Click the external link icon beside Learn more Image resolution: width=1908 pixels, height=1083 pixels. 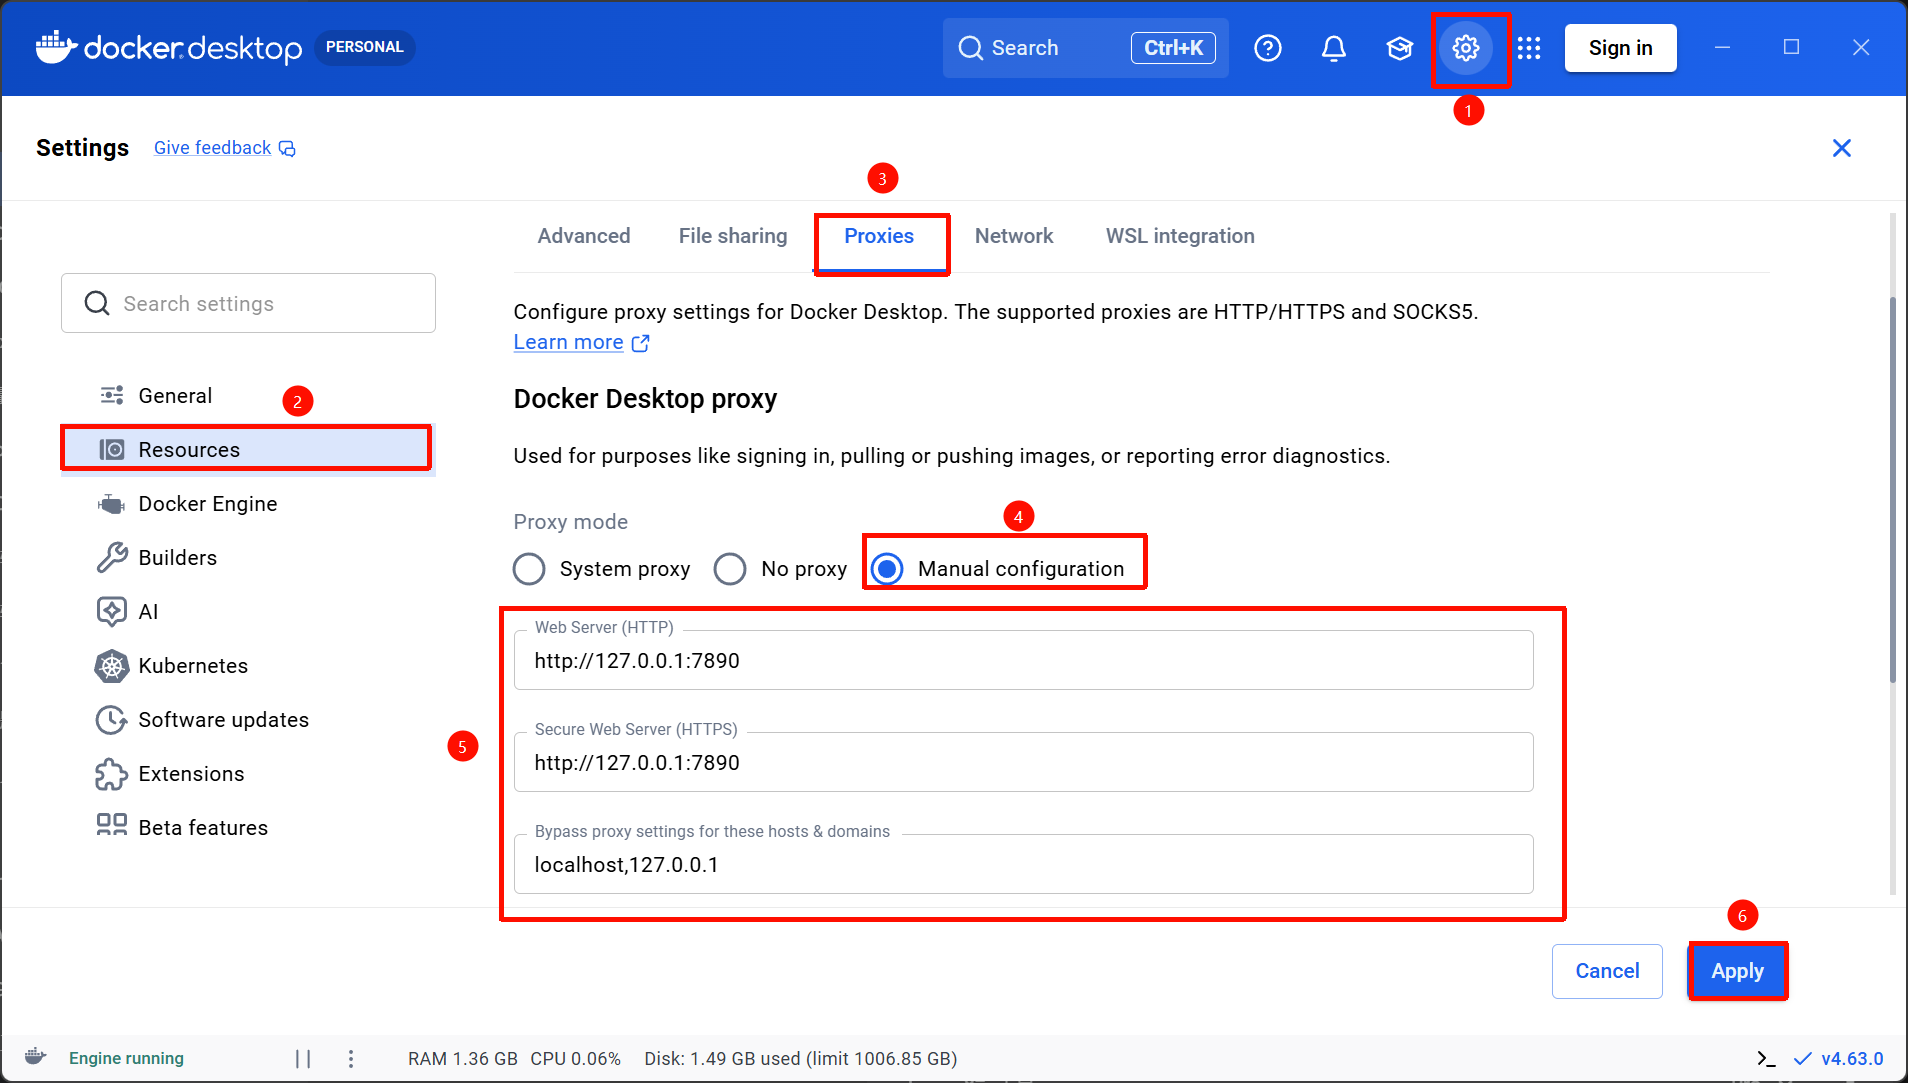point(641,343)
